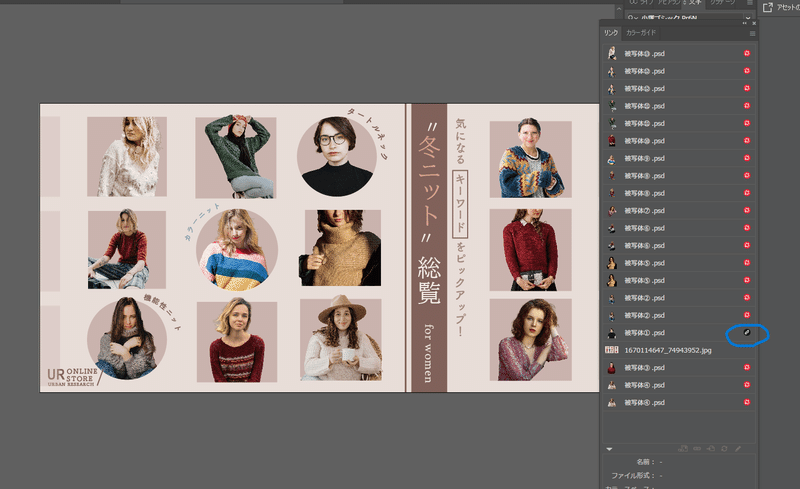Click the 名前 info label in Links panel
Image resolution: width=800 pixels, height=489 pixels.
click(645, 462)
